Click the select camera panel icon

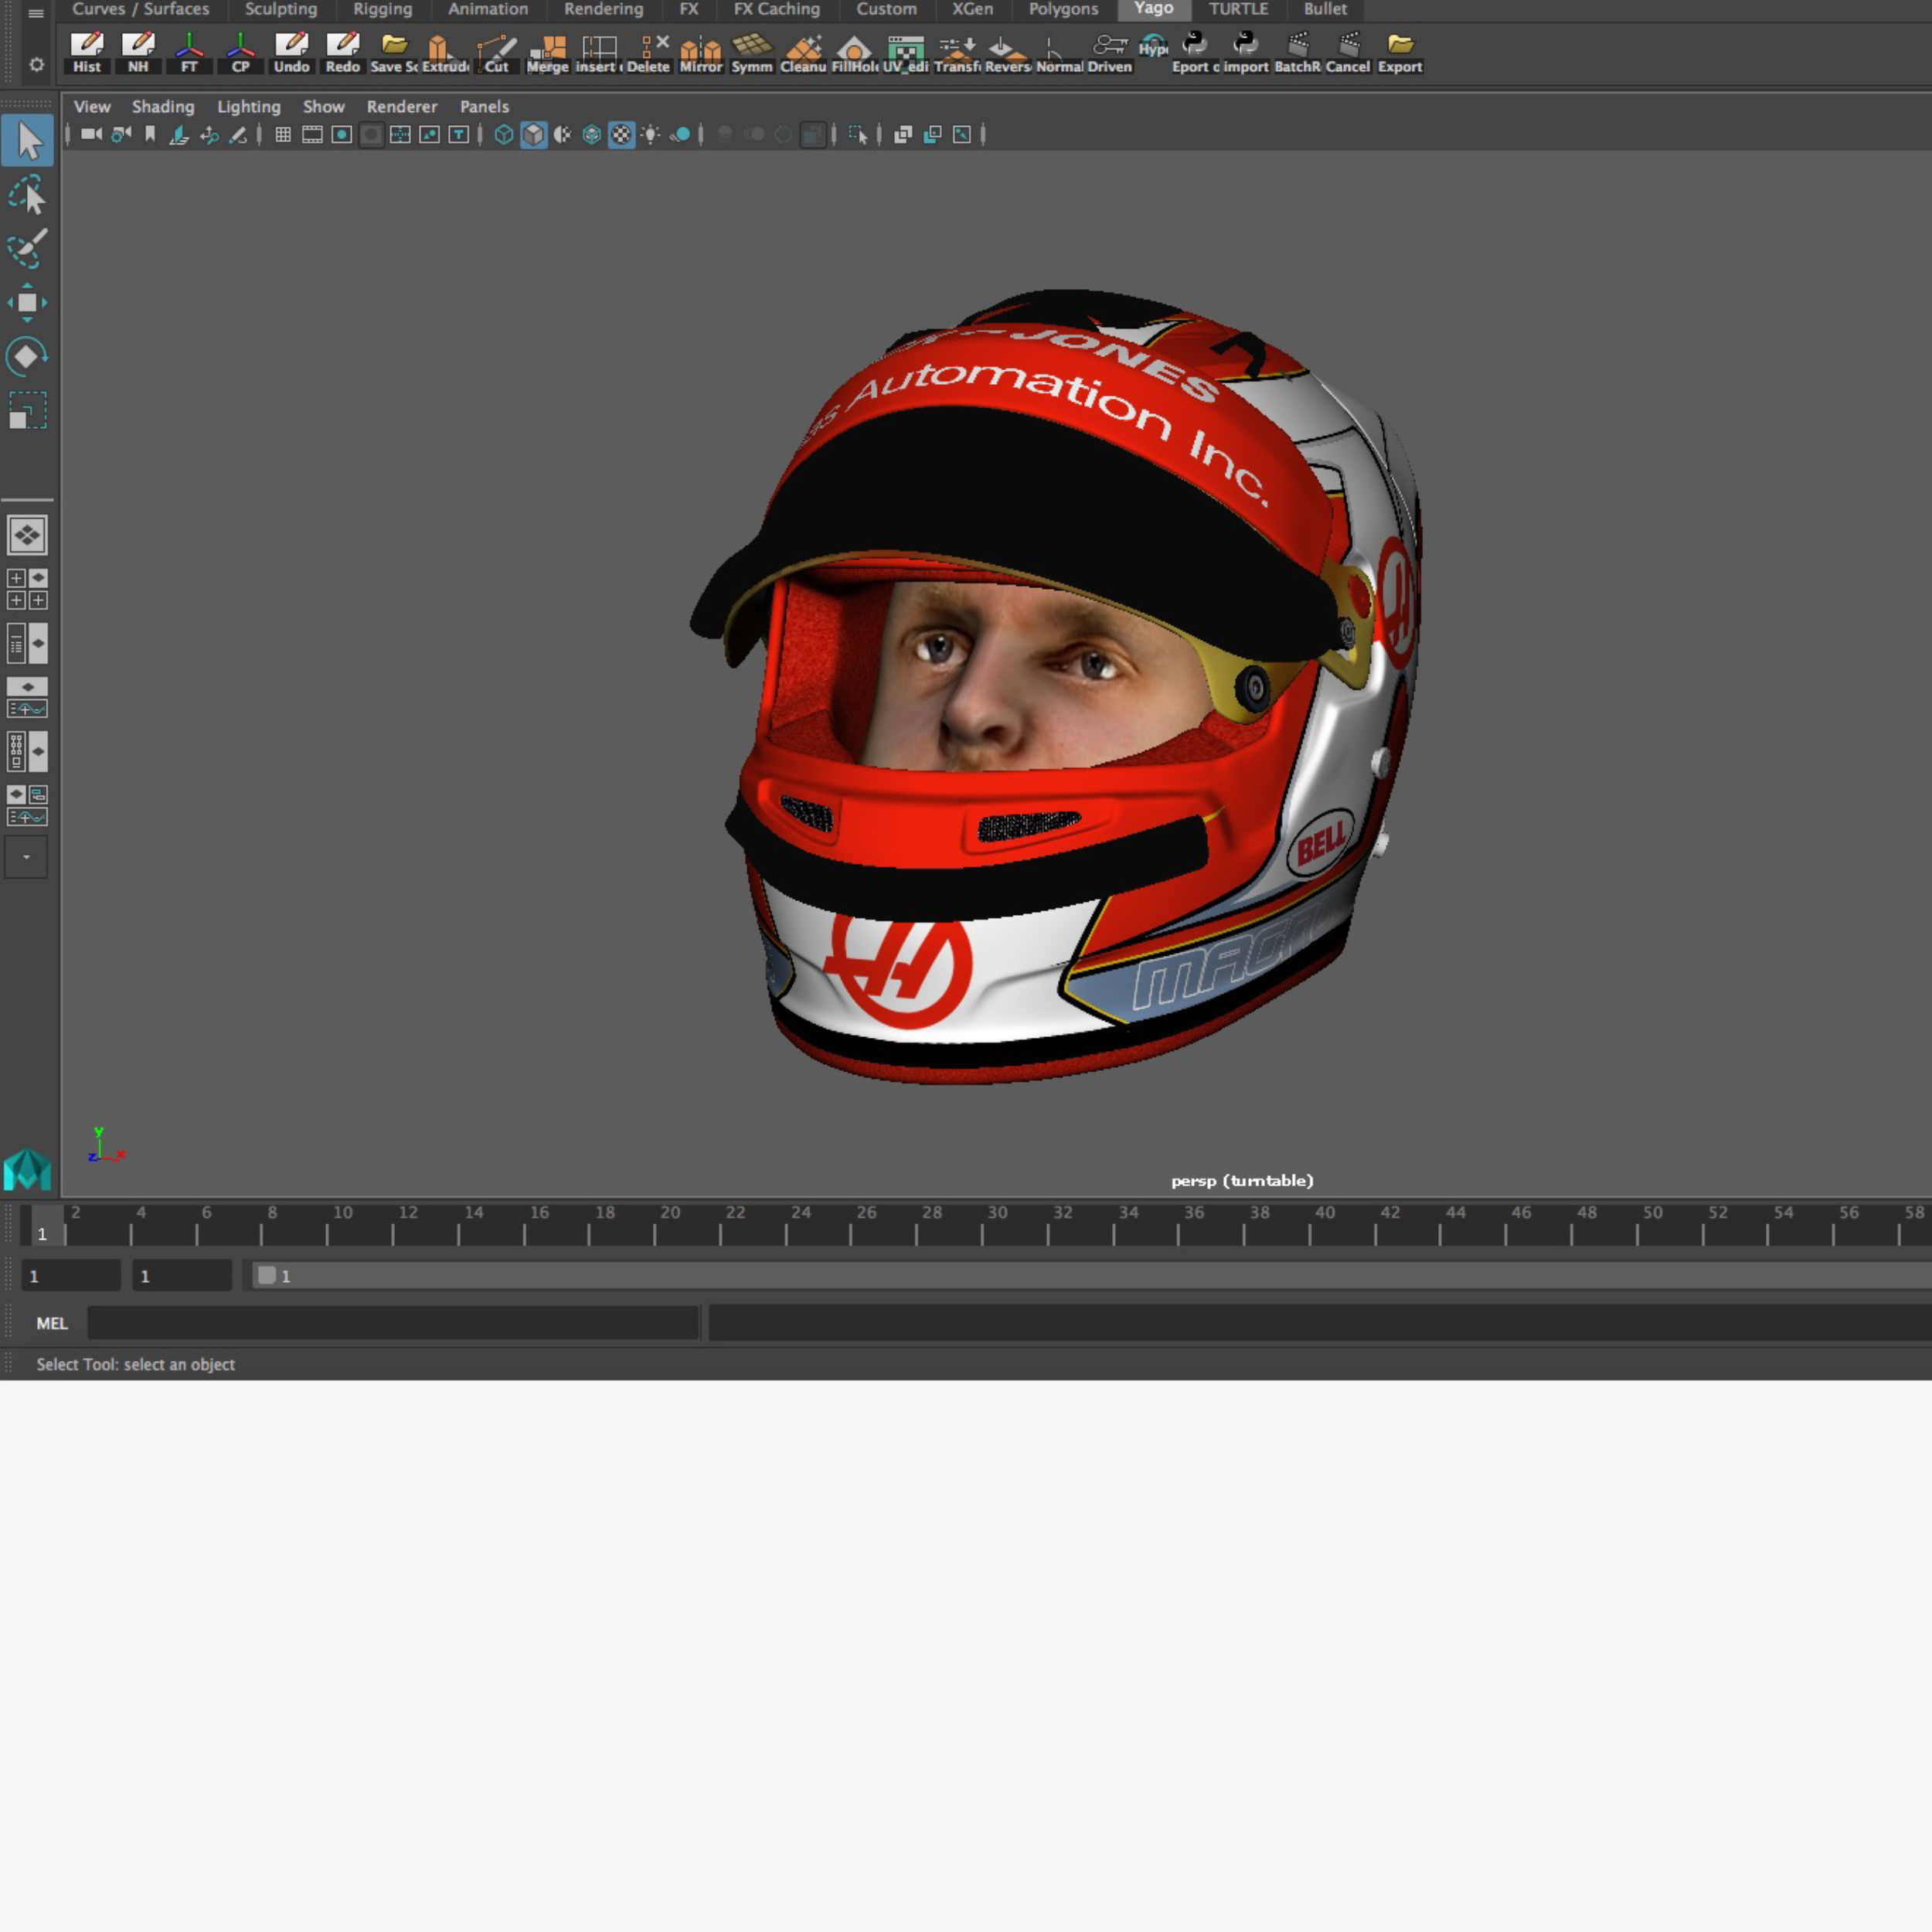click(91, 134)
